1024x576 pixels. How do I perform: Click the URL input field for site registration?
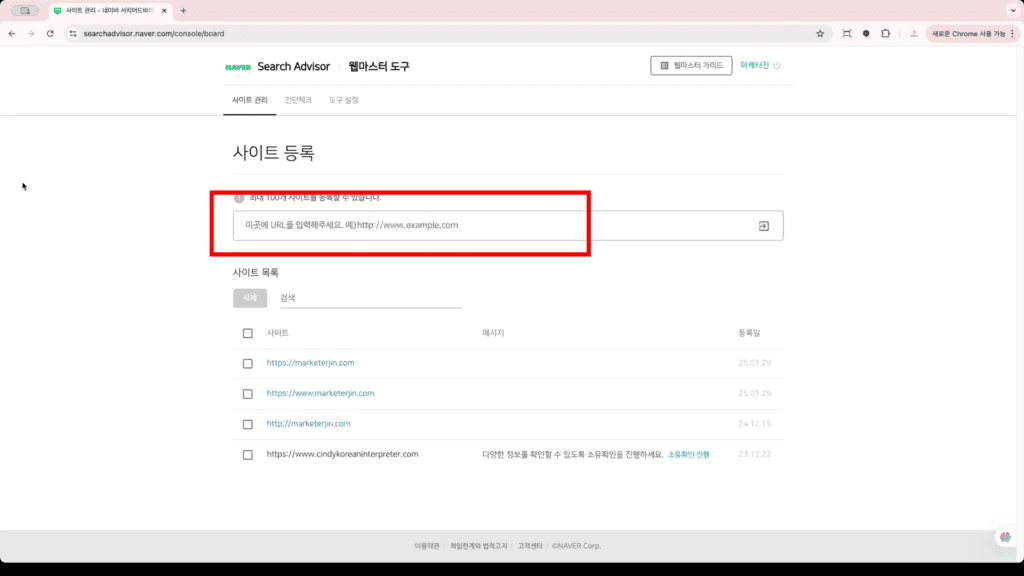click(450, 225)
